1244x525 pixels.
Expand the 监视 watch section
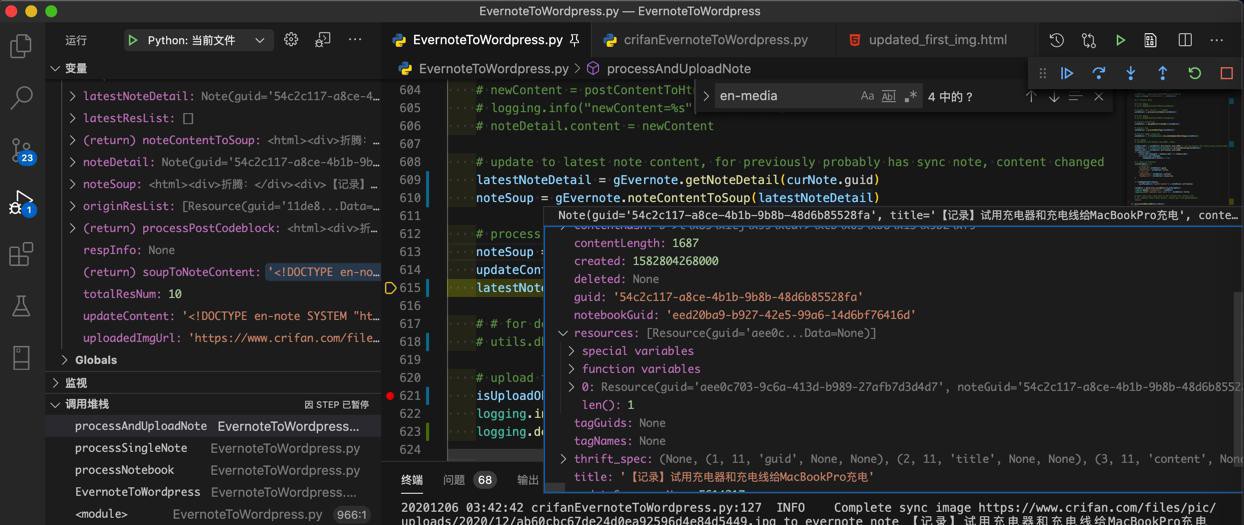click(55, 383)
